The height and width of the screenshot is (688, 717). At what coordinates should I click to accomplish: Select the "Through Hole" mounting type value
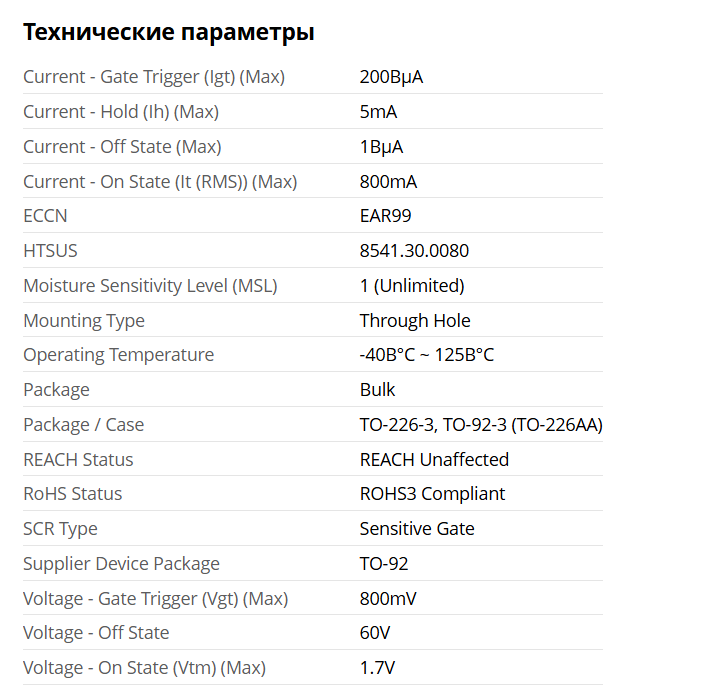[415, 321]
